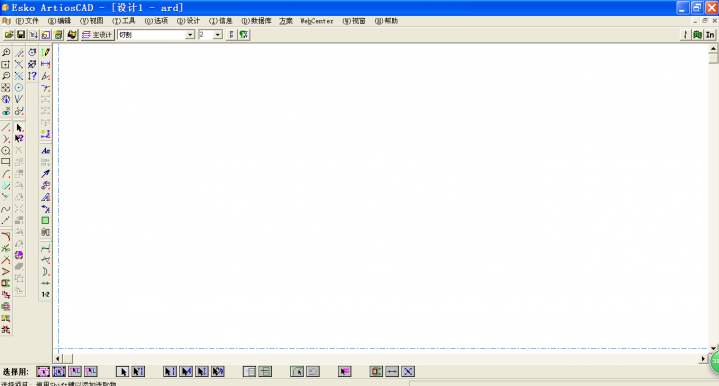Select the circle drawing tool
Viewport: 719px width, 386px height.
[6, 150]
